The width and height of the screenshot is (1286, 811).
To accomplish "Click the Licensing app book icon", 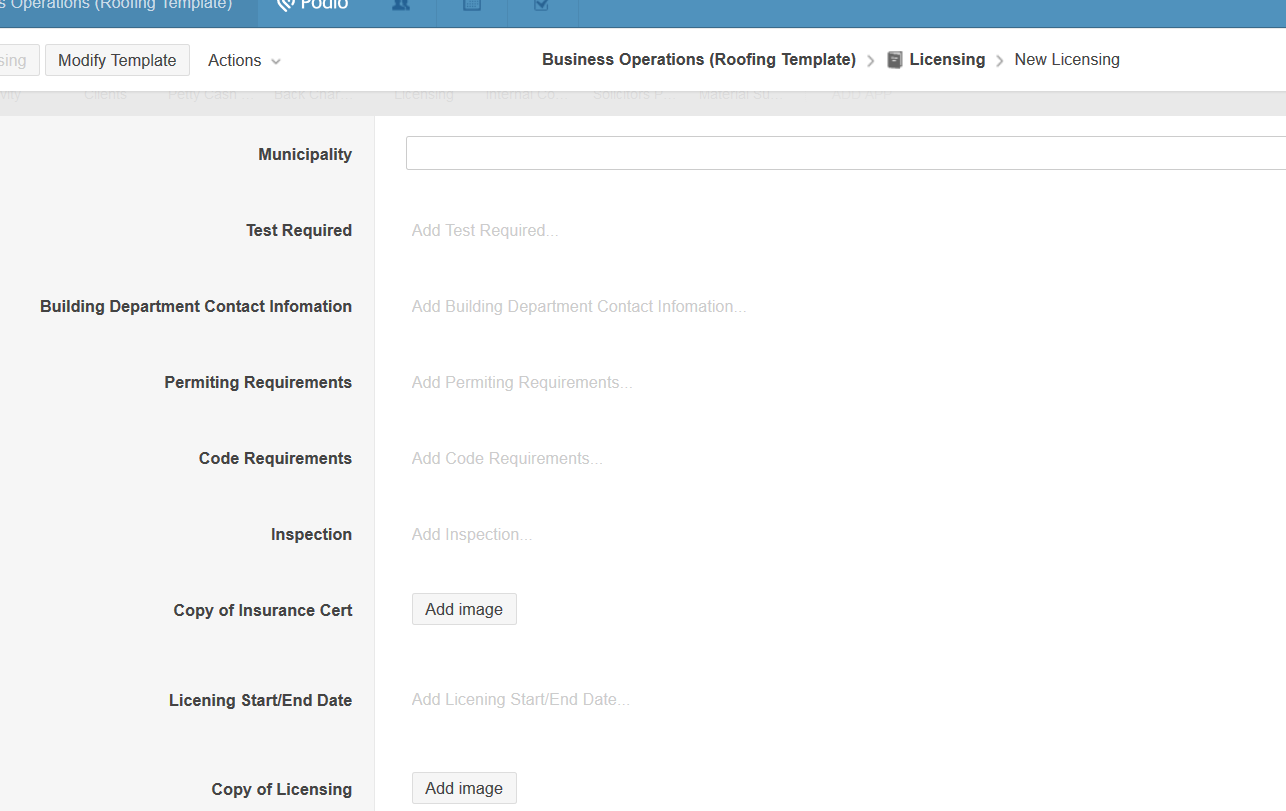I will coord(895,60).
